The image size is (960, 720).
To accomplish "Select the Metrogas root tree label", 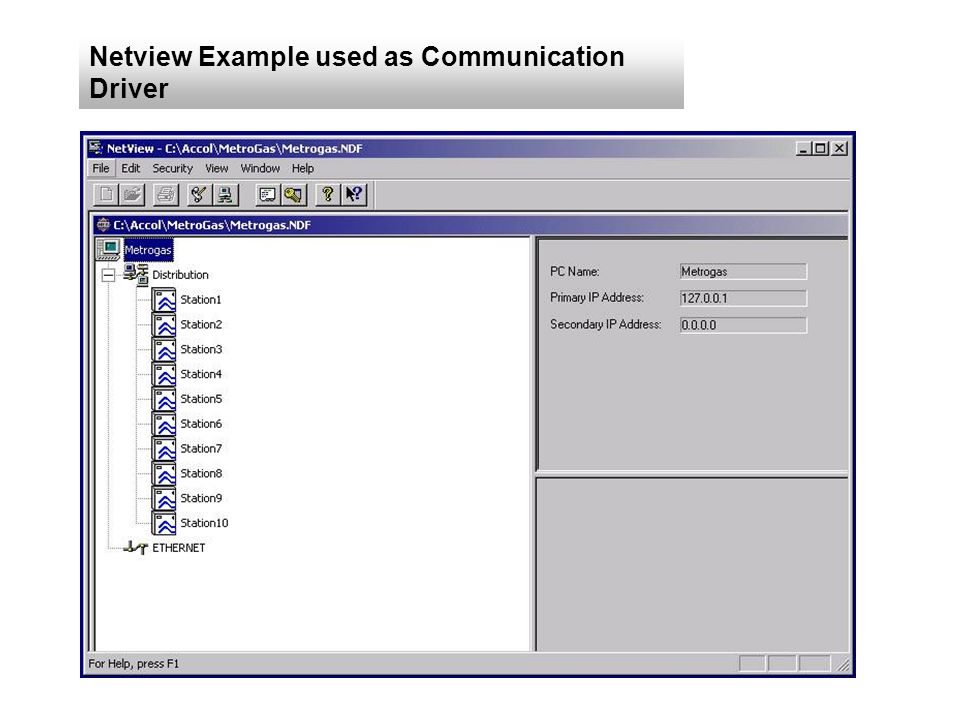I will pos(148,250).
